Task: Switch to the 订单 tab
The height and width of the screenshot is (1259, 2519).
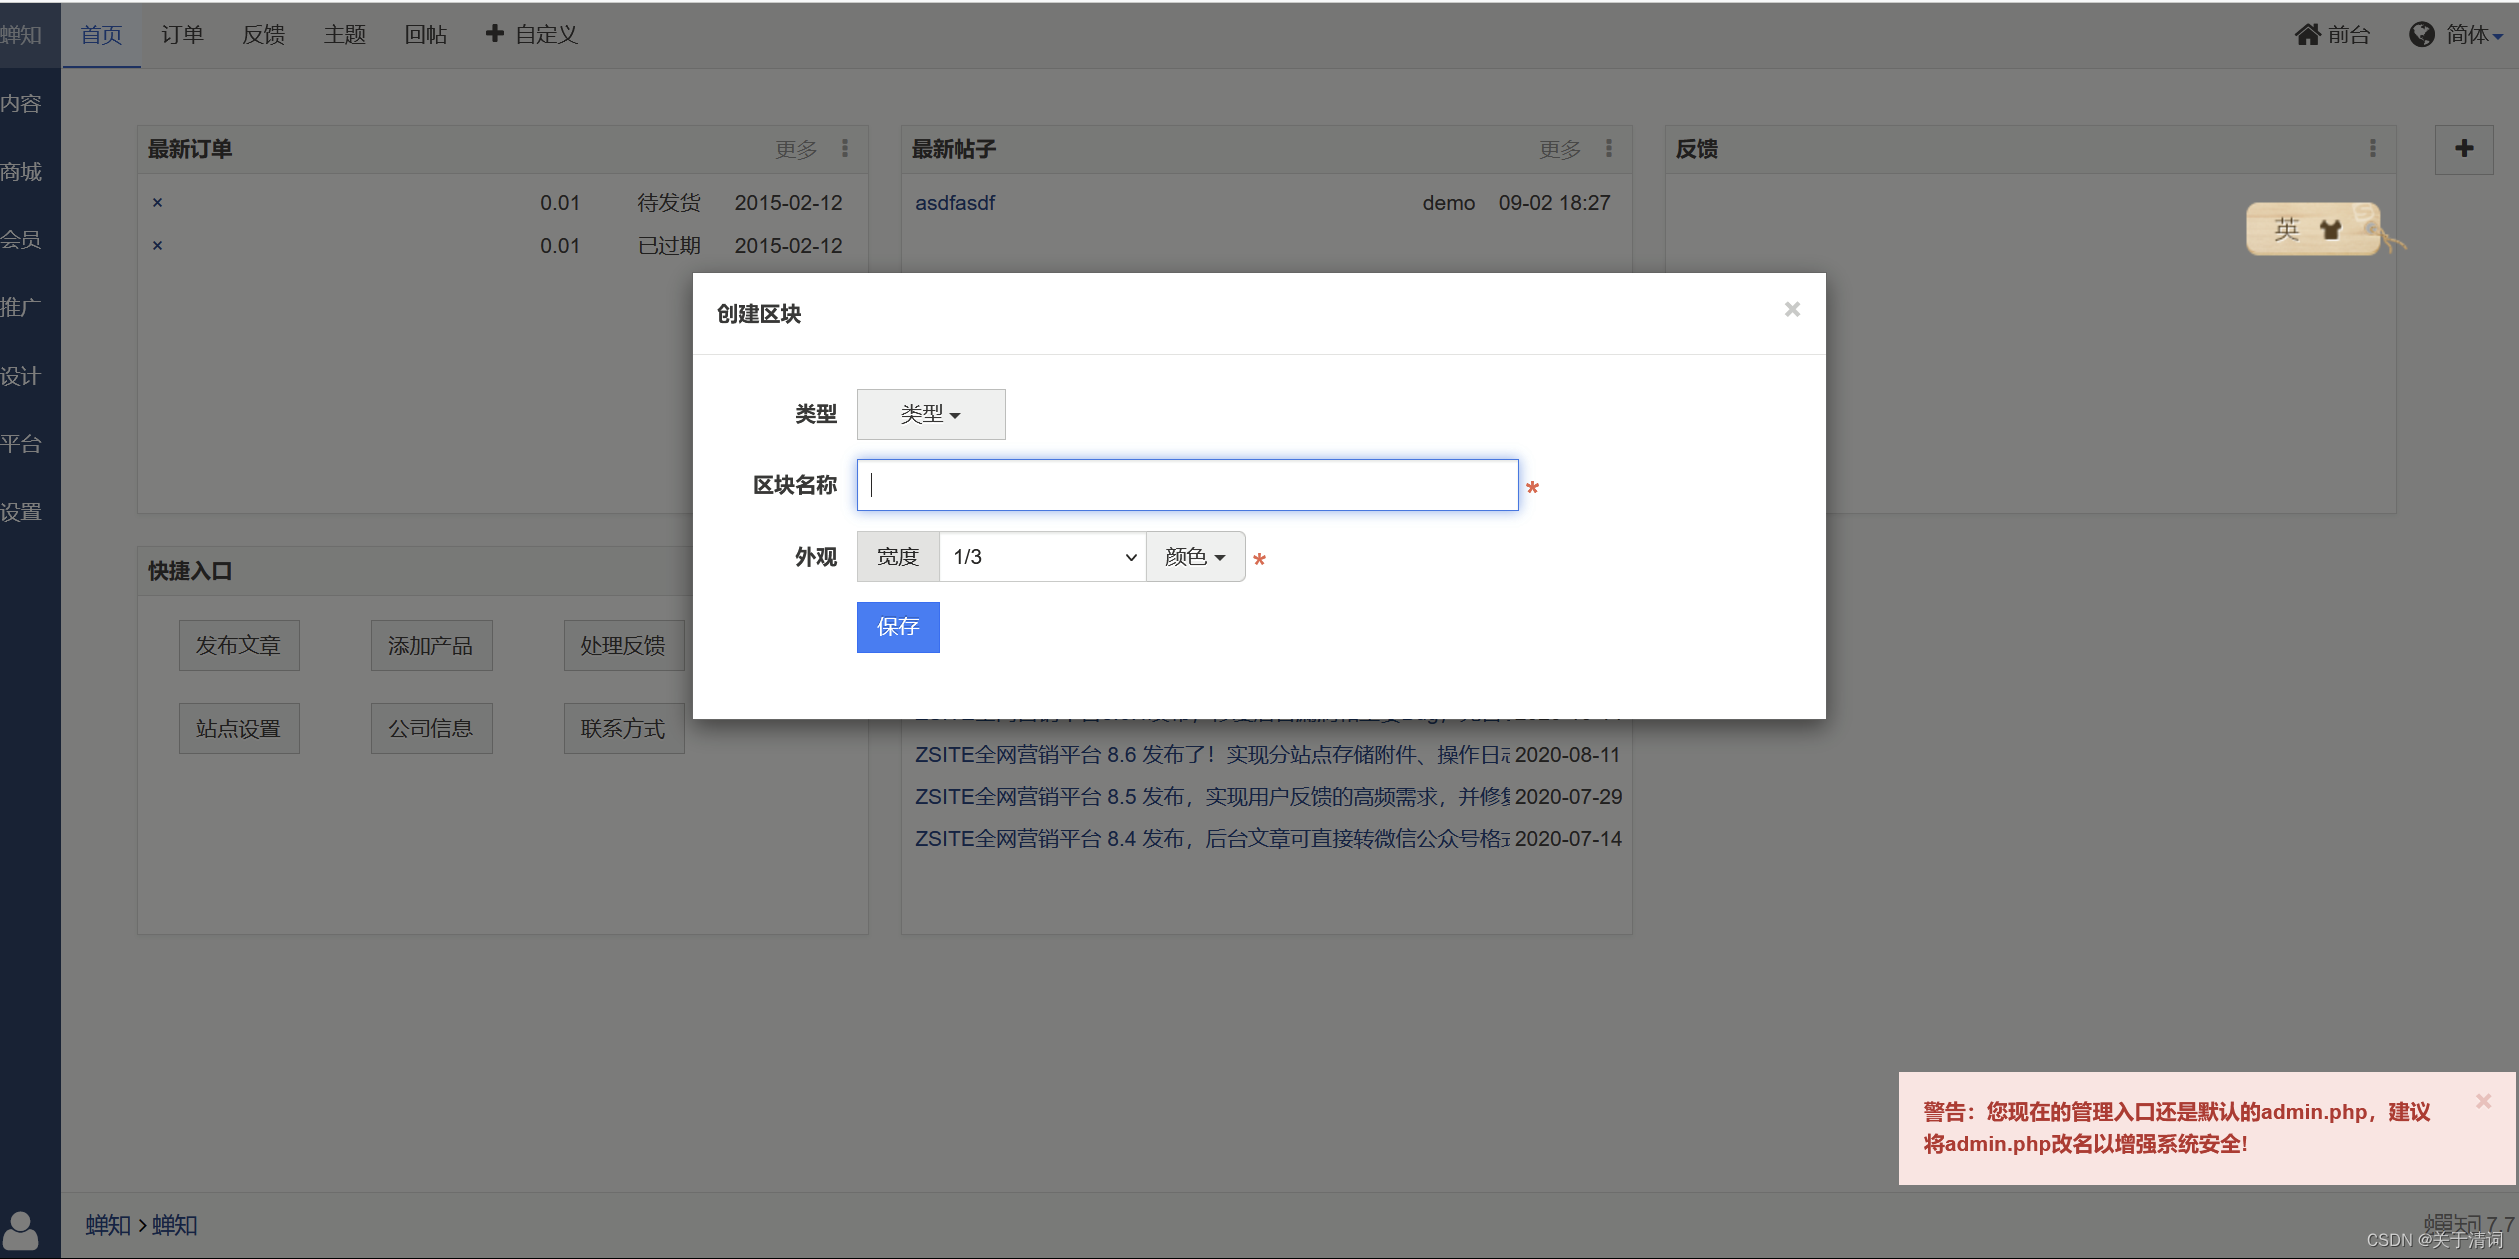Action: [x=182, y=35]
